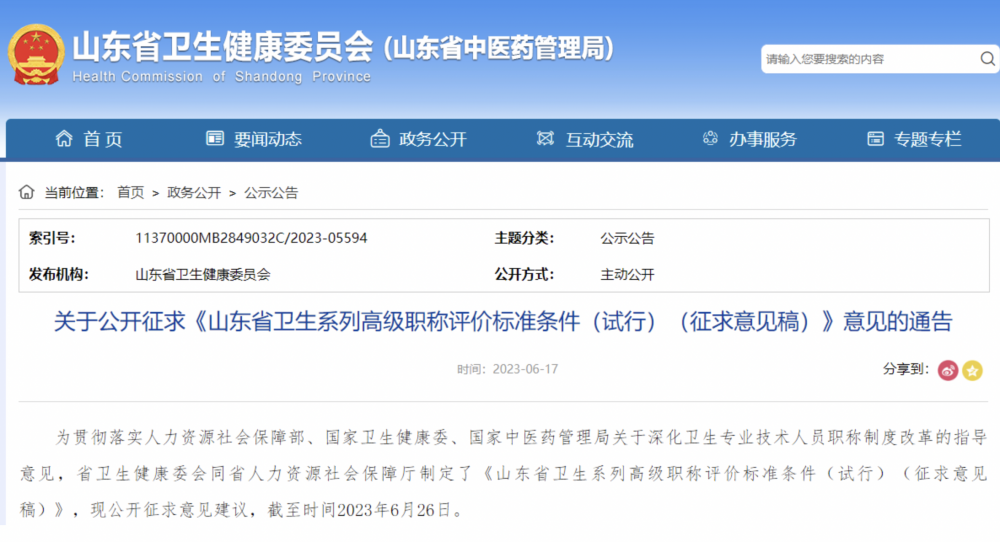Open the 专题专栏 menu item

coord(928,139)
